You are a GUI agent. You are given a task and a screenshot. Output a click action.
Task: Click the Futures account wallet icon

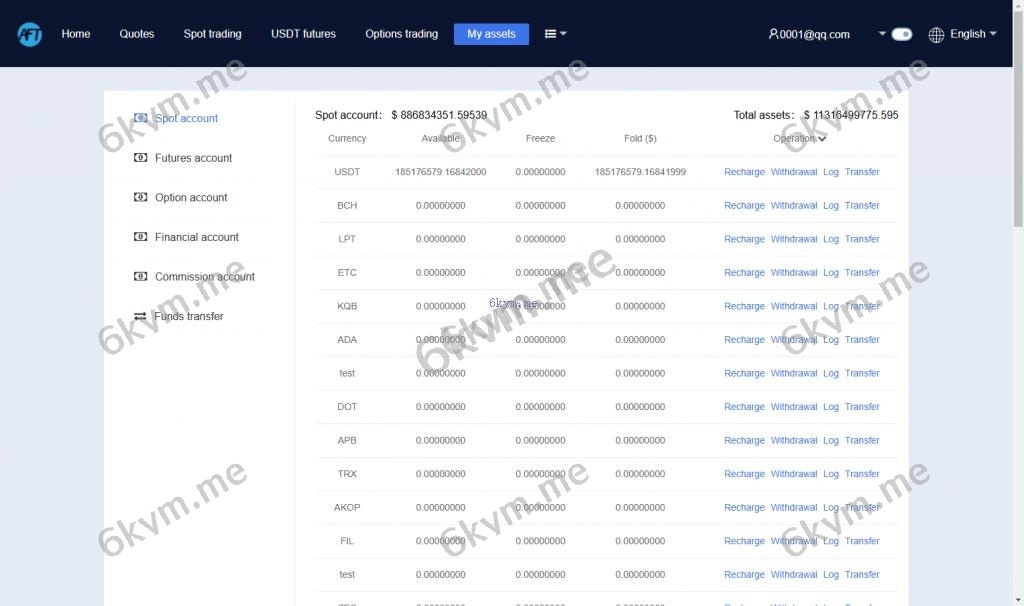[140, 158]
